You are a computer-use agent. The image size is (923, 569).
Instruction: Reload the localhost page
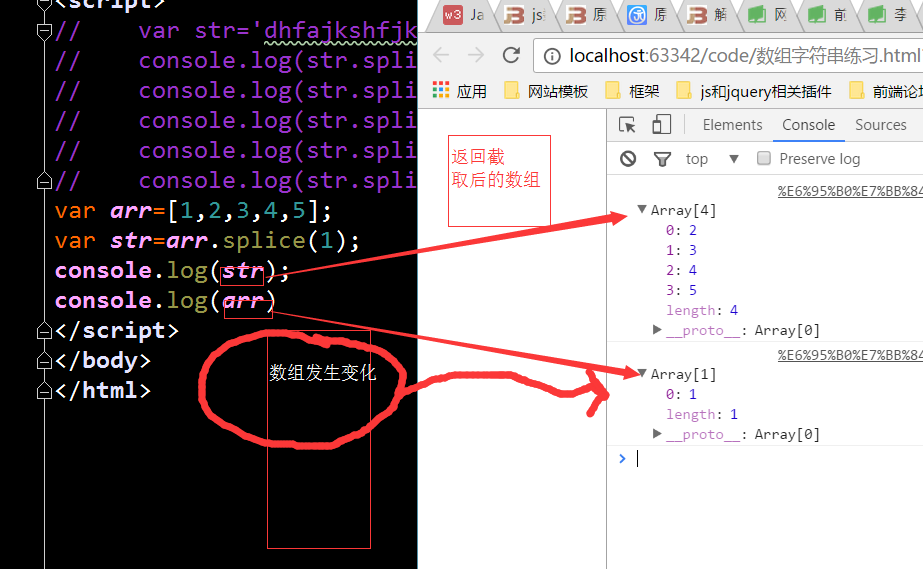[x=511, y=55]
